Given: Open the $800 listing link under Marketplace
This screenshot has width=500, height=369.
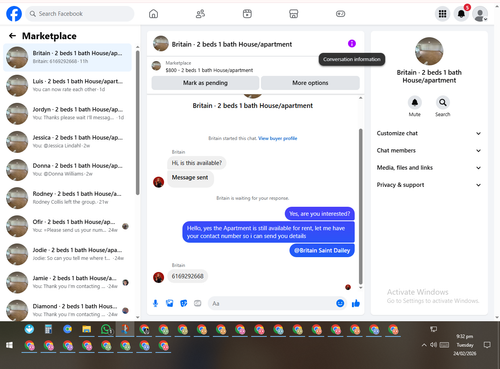Looking at the screenshot, I should [x=209, y=70].
